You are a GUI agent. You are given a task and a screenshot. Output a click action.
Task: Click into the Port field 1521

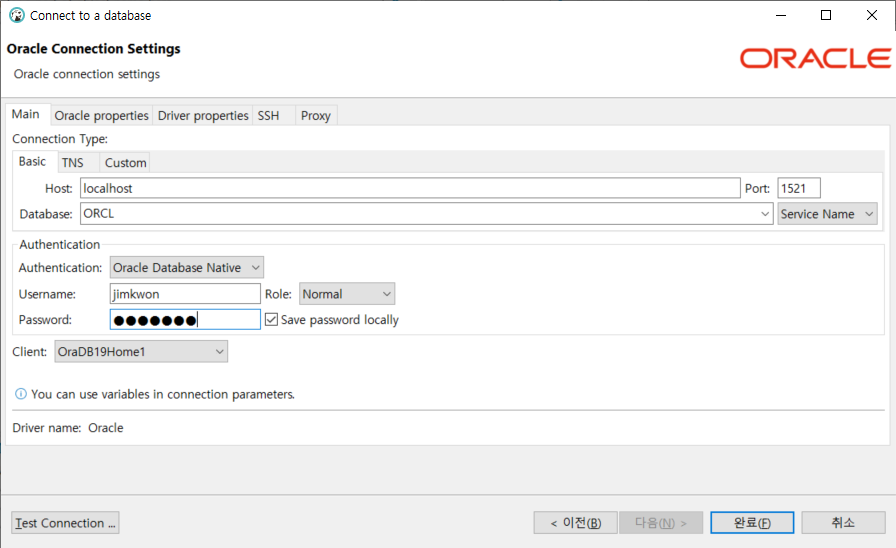pyautogui.click(x=799, y=188)
